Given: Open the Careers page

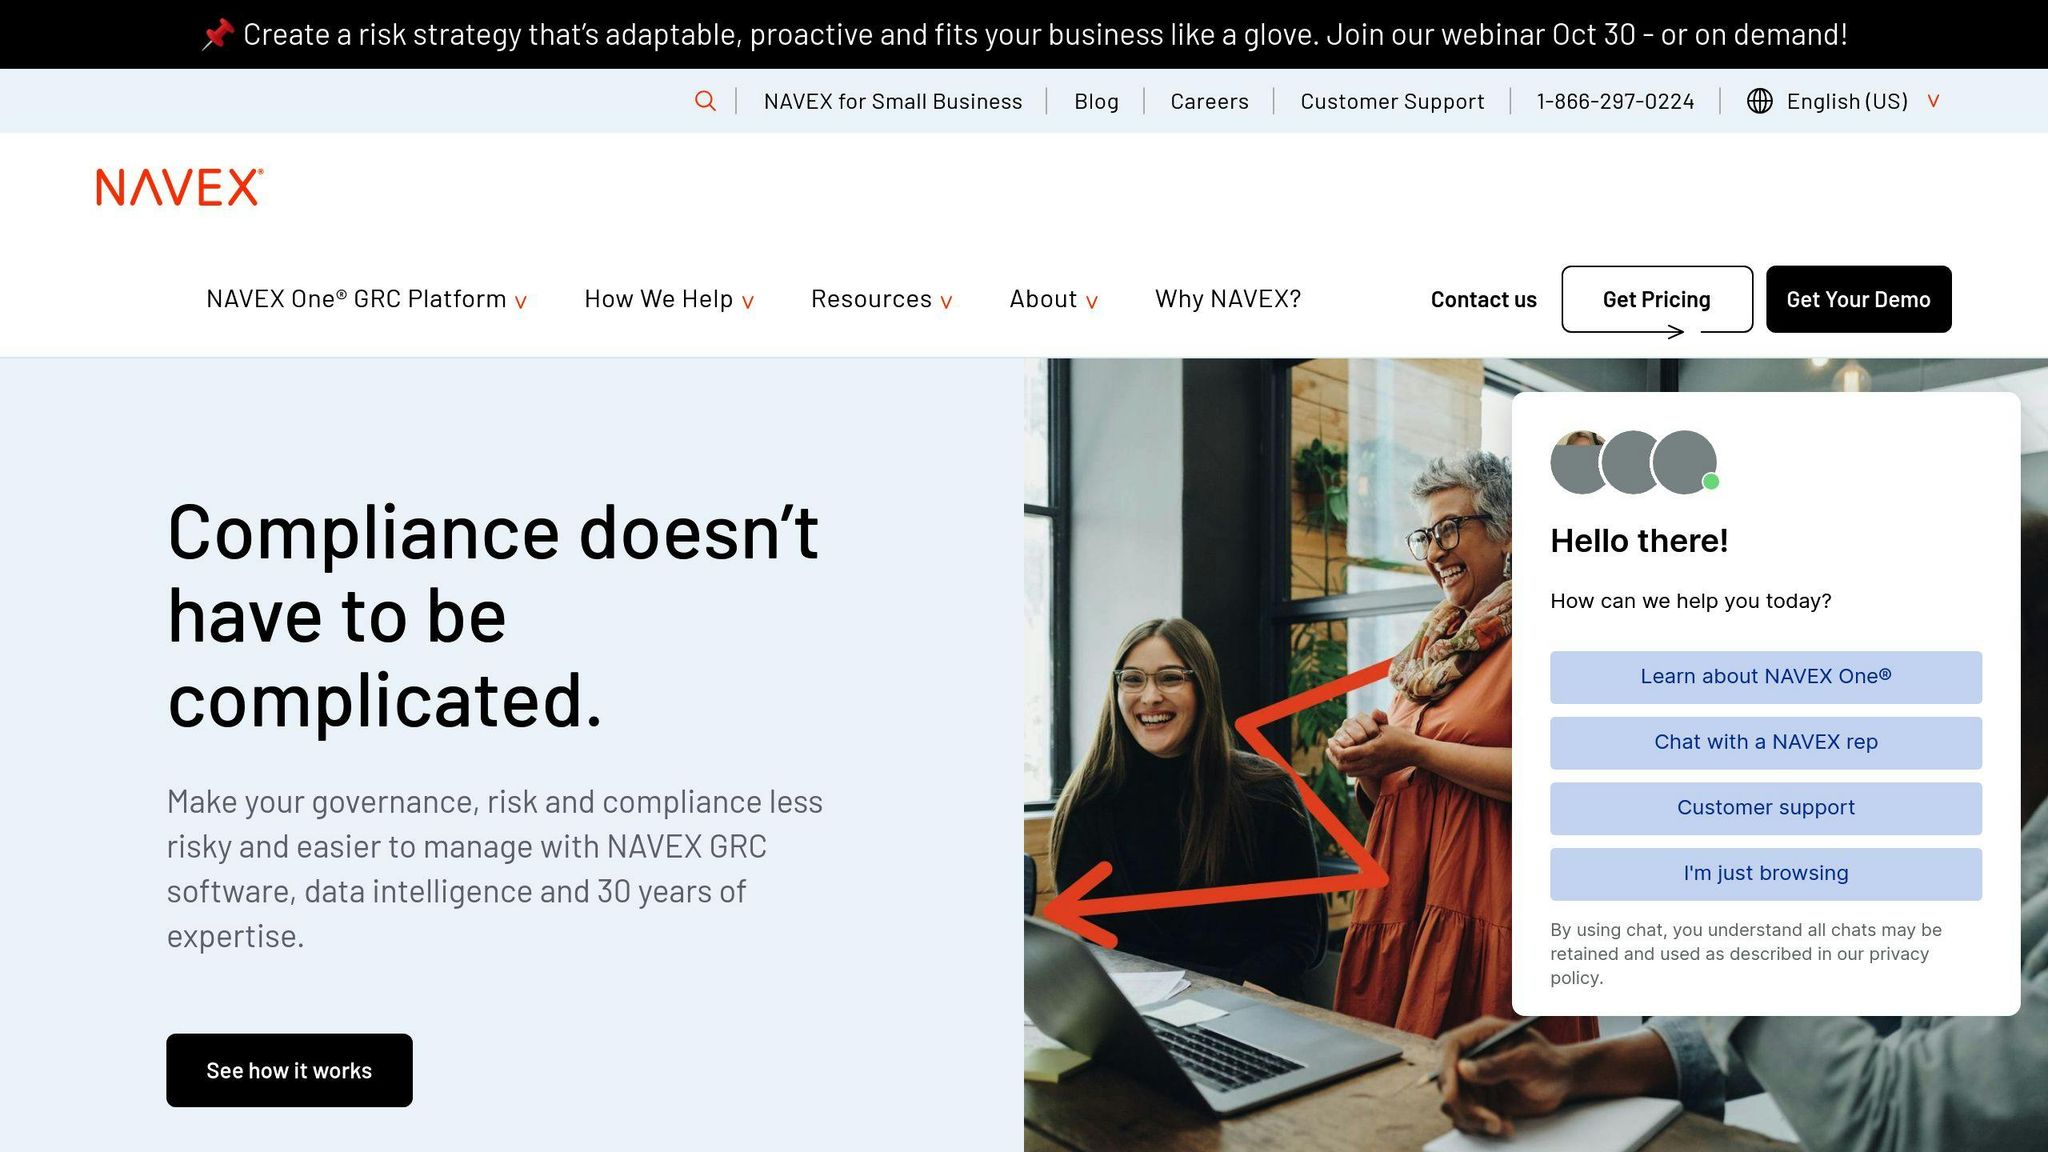Looking at the screenshot, I should [1209, 101].
